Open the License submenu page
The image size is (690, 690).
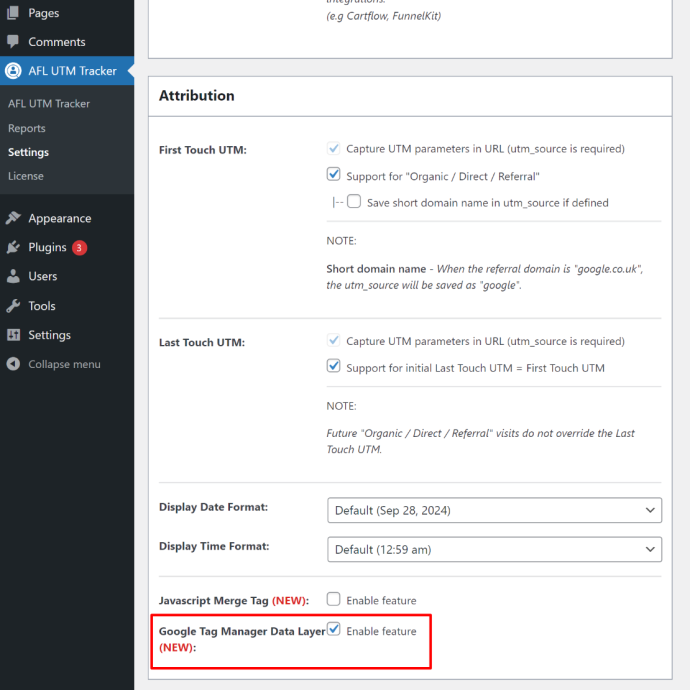tap(26, 176)
